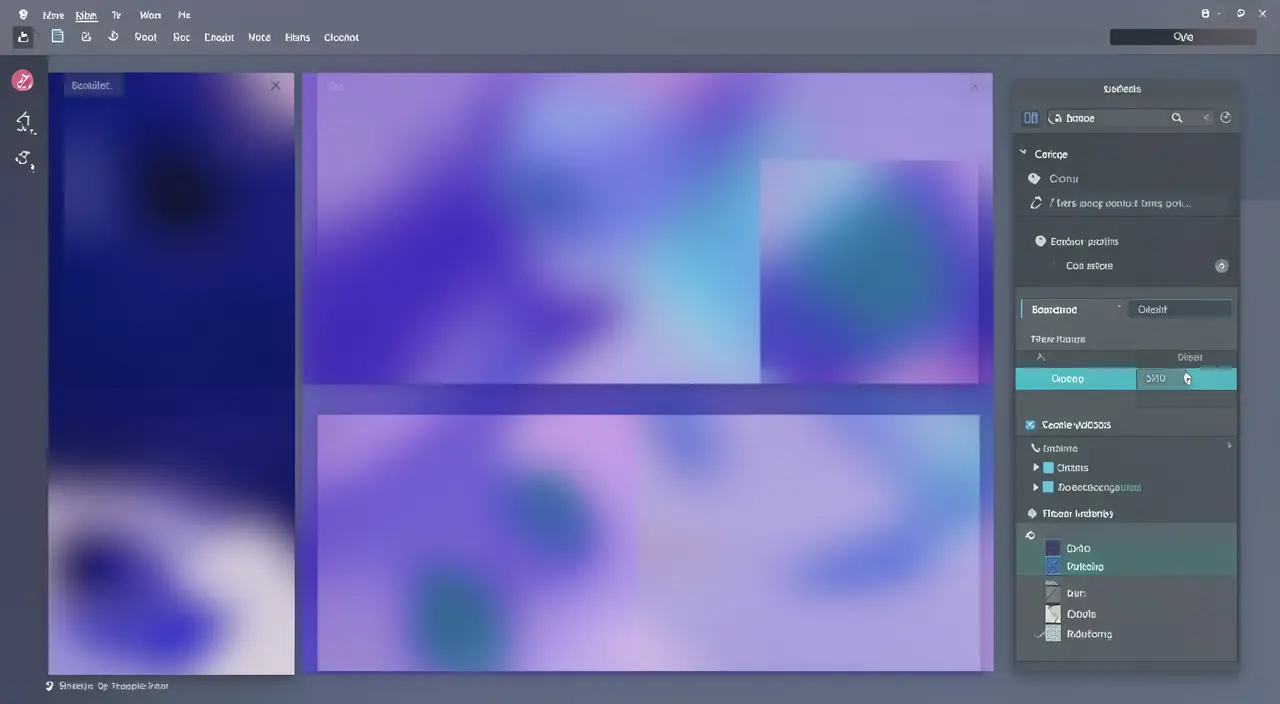The width and height of the screenshot is (1280, 704).
Task: Click the status bar text at bottom left
Action: [113, 686]
